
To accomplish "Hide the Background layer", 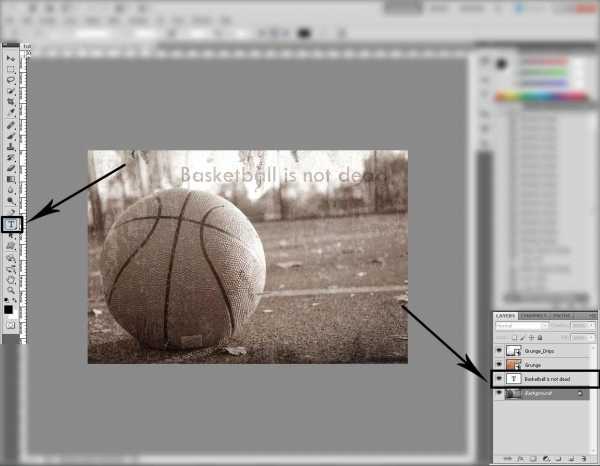I will [499, 392].
